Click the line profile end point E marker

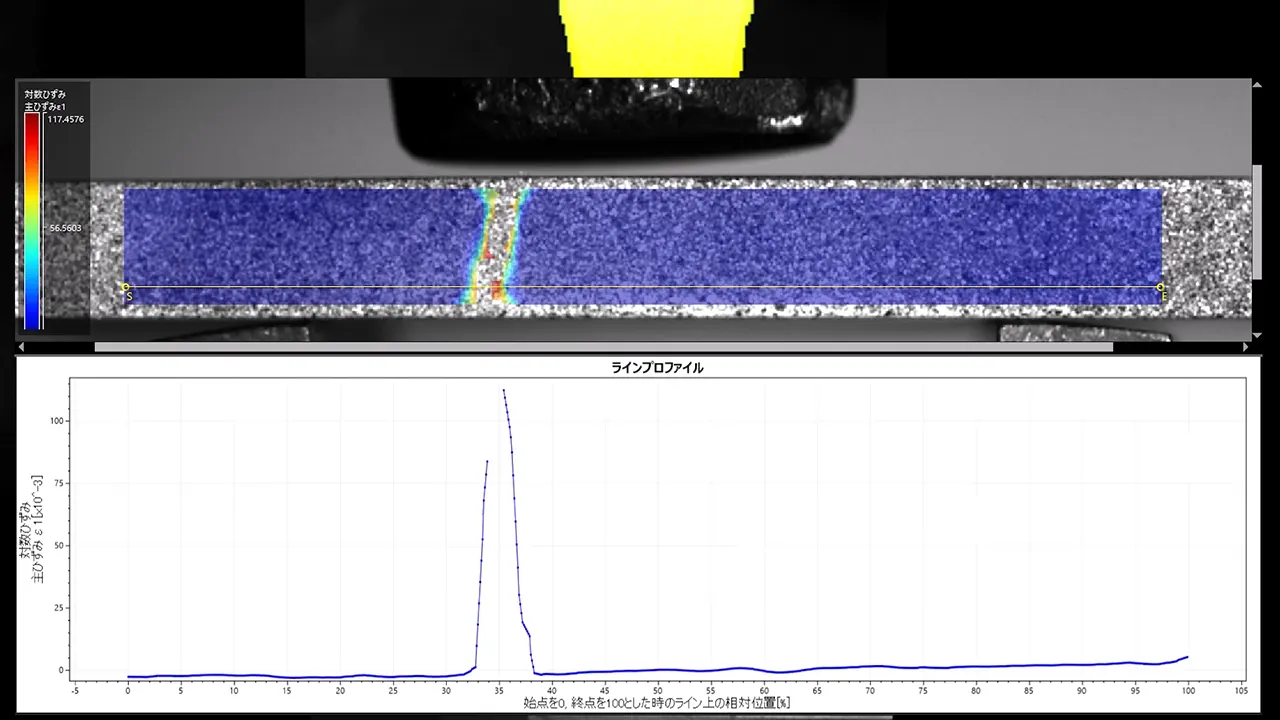[x=1160, y=288]
